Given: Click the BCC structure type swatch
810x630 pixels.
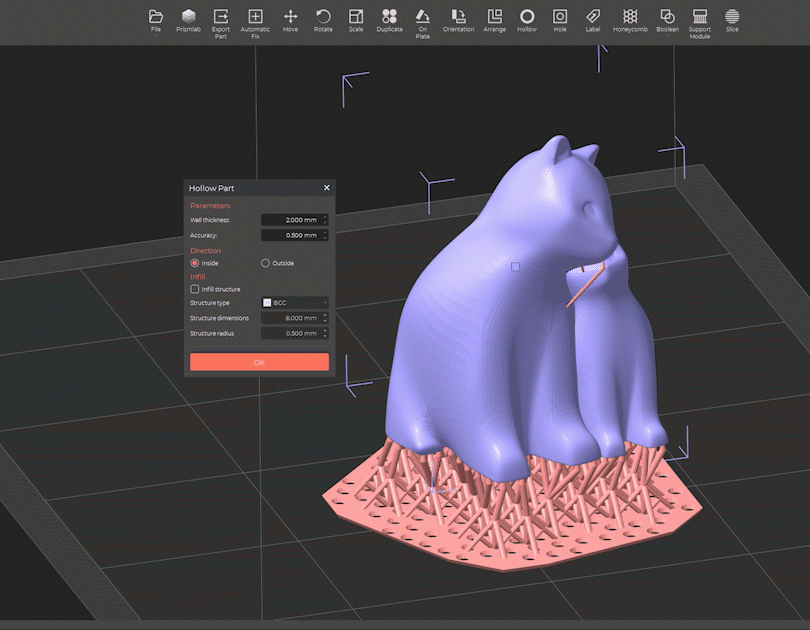Looking at the screenshot, I should [x=267, y=302].
